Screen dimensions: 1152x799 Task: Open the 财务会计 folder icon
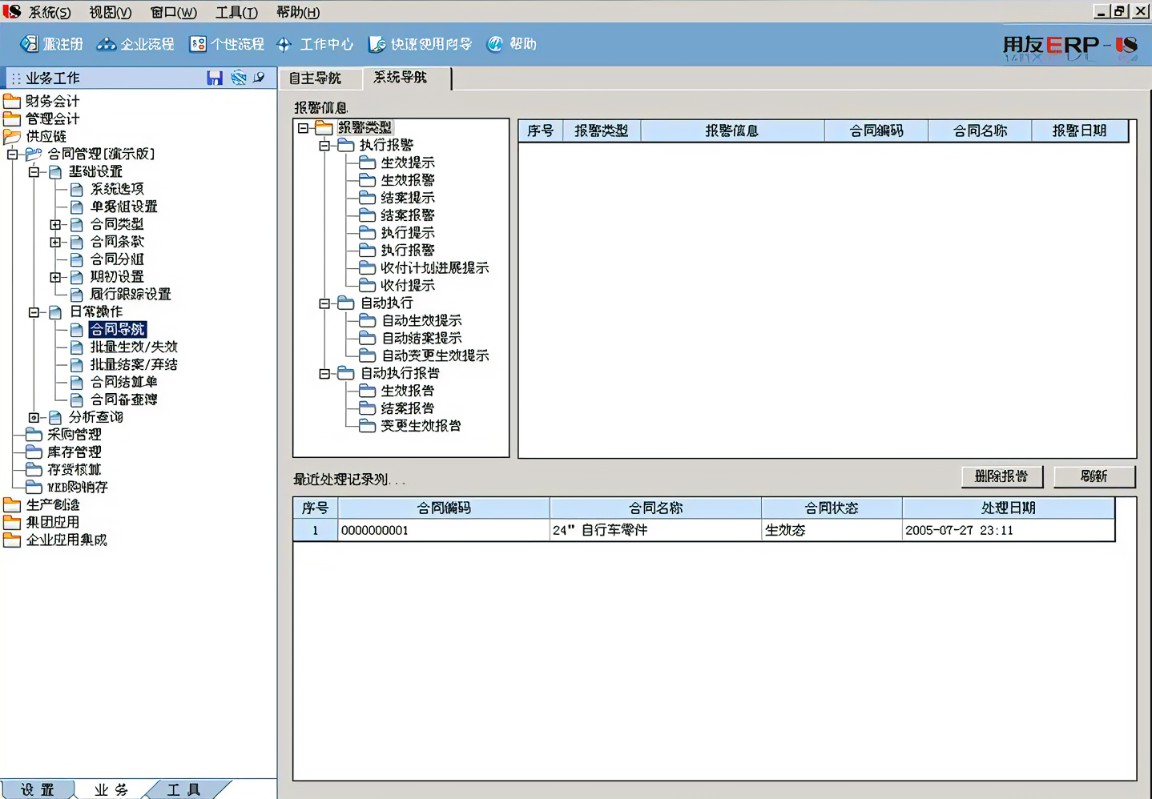(12, 101)
